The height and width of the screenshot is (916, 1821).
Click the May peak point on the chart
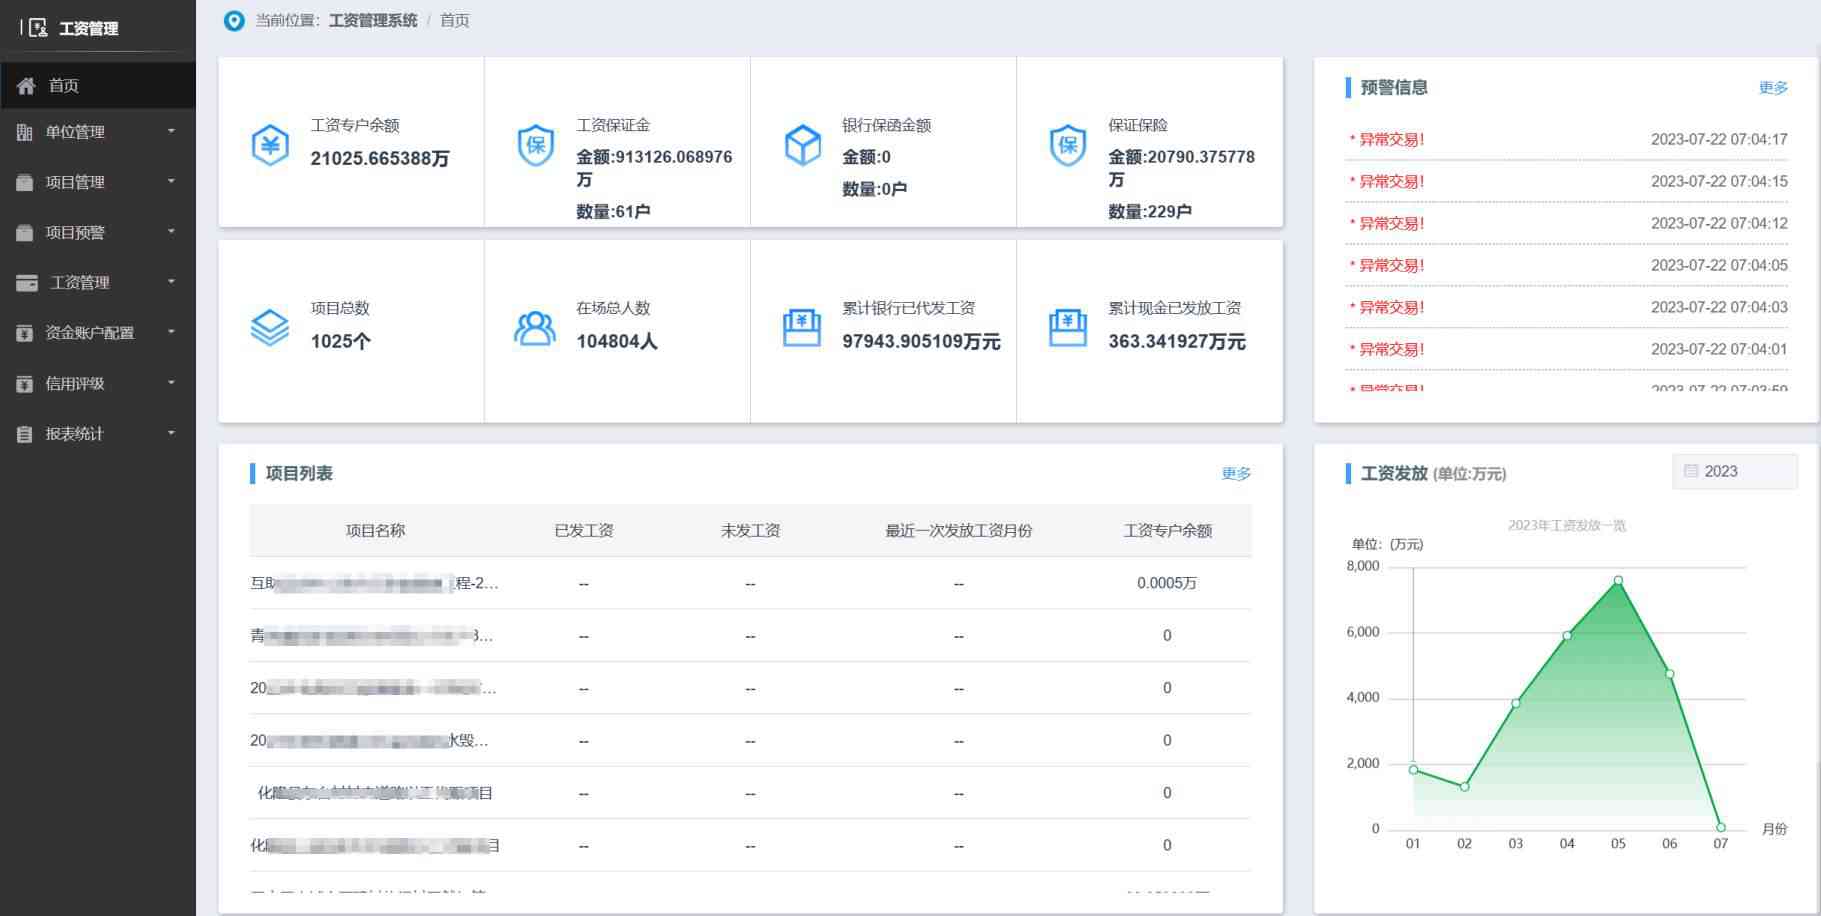click(x=1617, y=580)
